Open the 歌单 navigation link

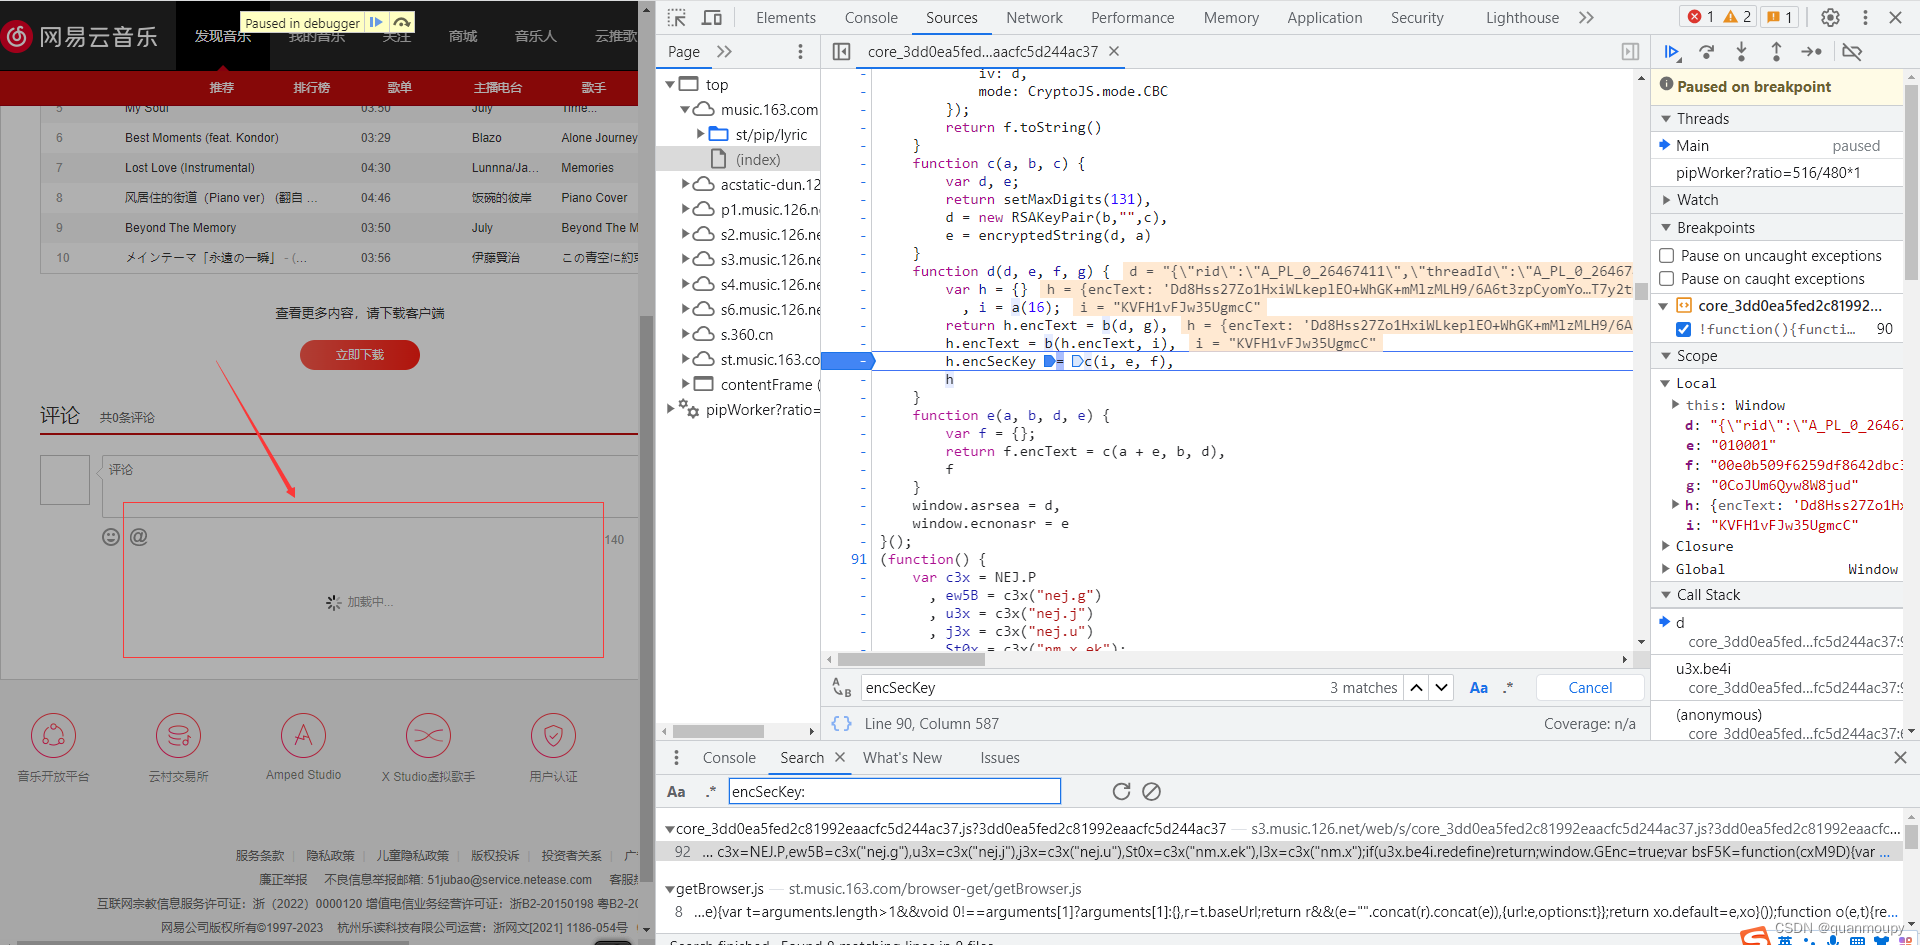(x=400, y=87)
